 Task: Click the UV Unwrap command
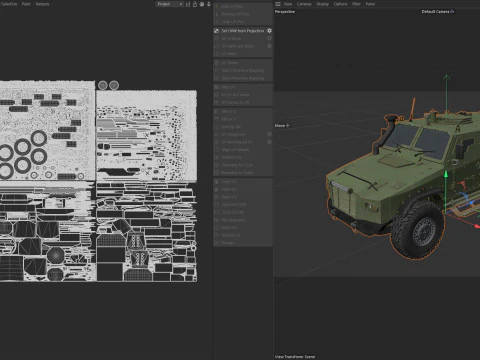tap(231, 39)
